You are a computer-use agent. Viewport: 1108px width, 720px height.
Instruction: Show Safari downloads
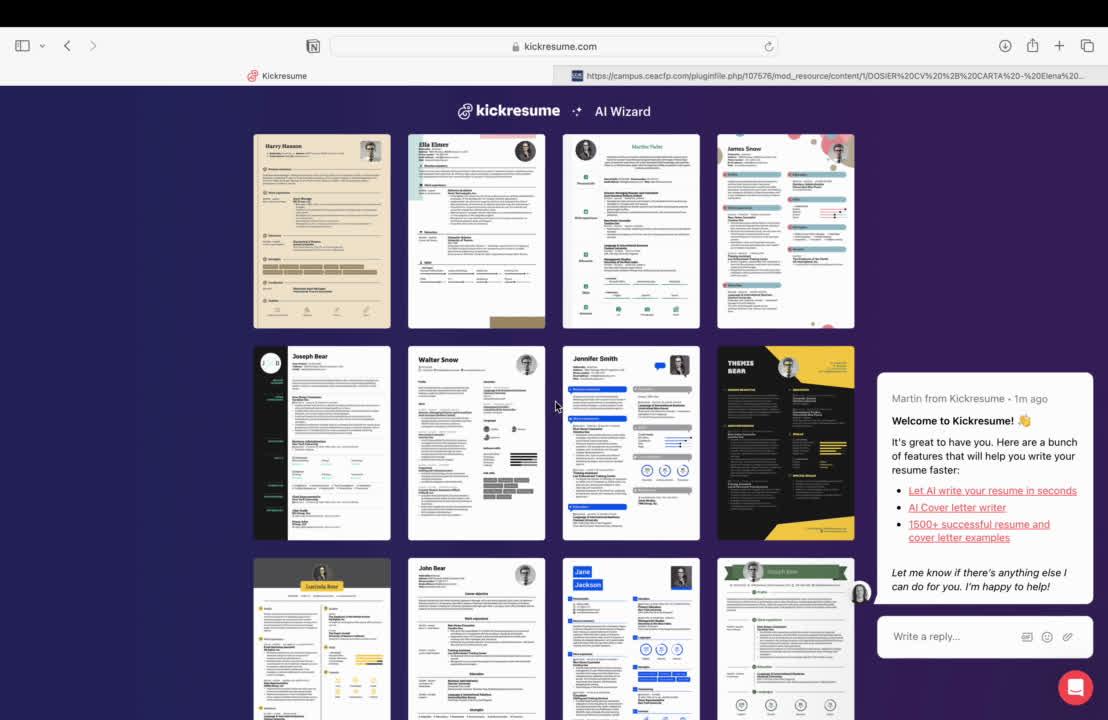click(x=1005, y=46)
